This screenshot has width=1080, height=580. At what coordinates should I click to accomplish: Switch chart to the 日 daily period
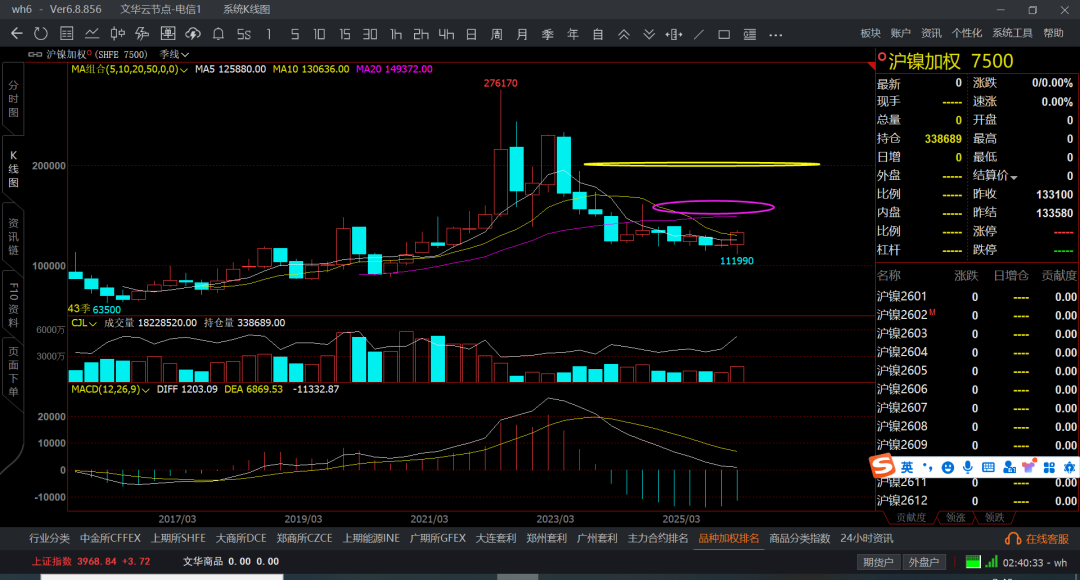(471, 33)
